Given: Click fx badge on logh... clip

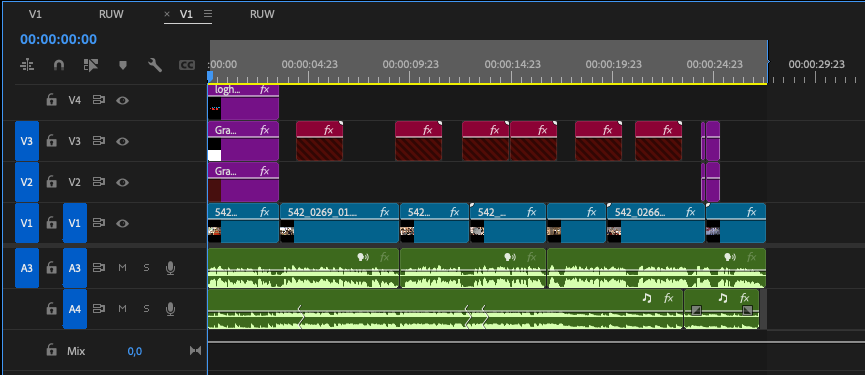Looking at the screenshot, I should click(265, 89).
